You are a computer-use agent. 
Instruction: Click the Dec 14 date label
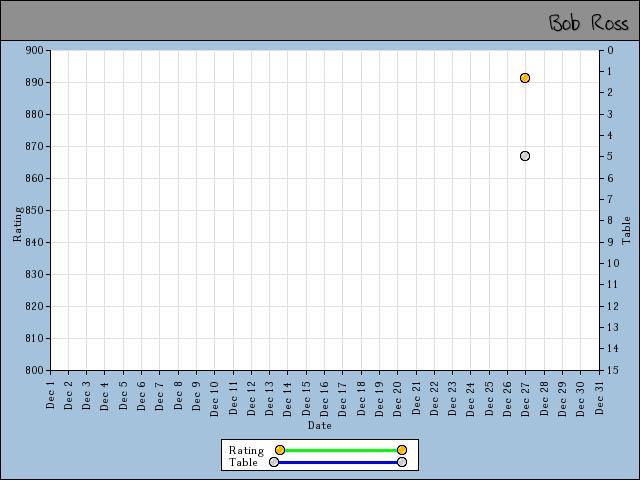(x=287, y=398)
